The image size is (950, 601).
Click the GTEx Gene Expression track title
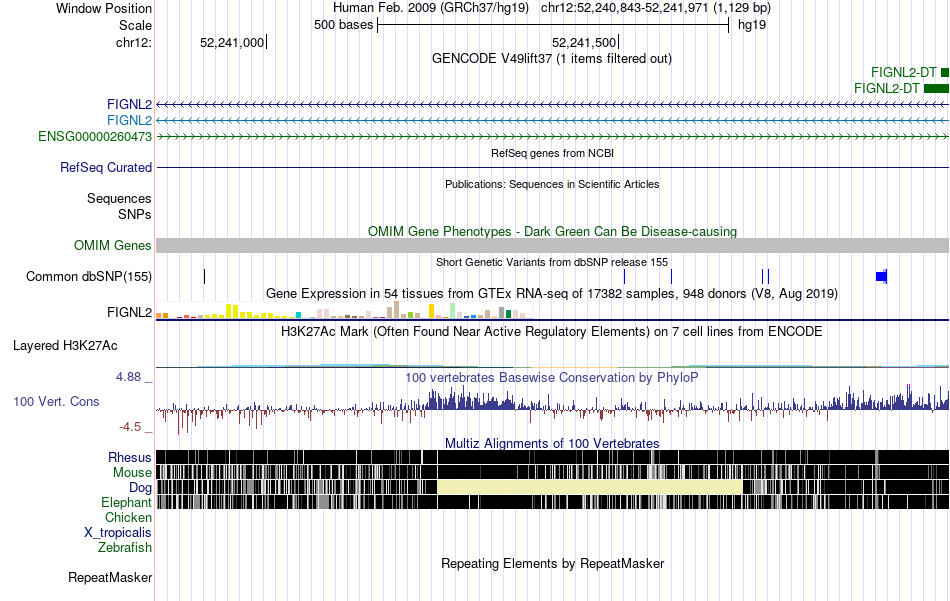tap(552, 294)
